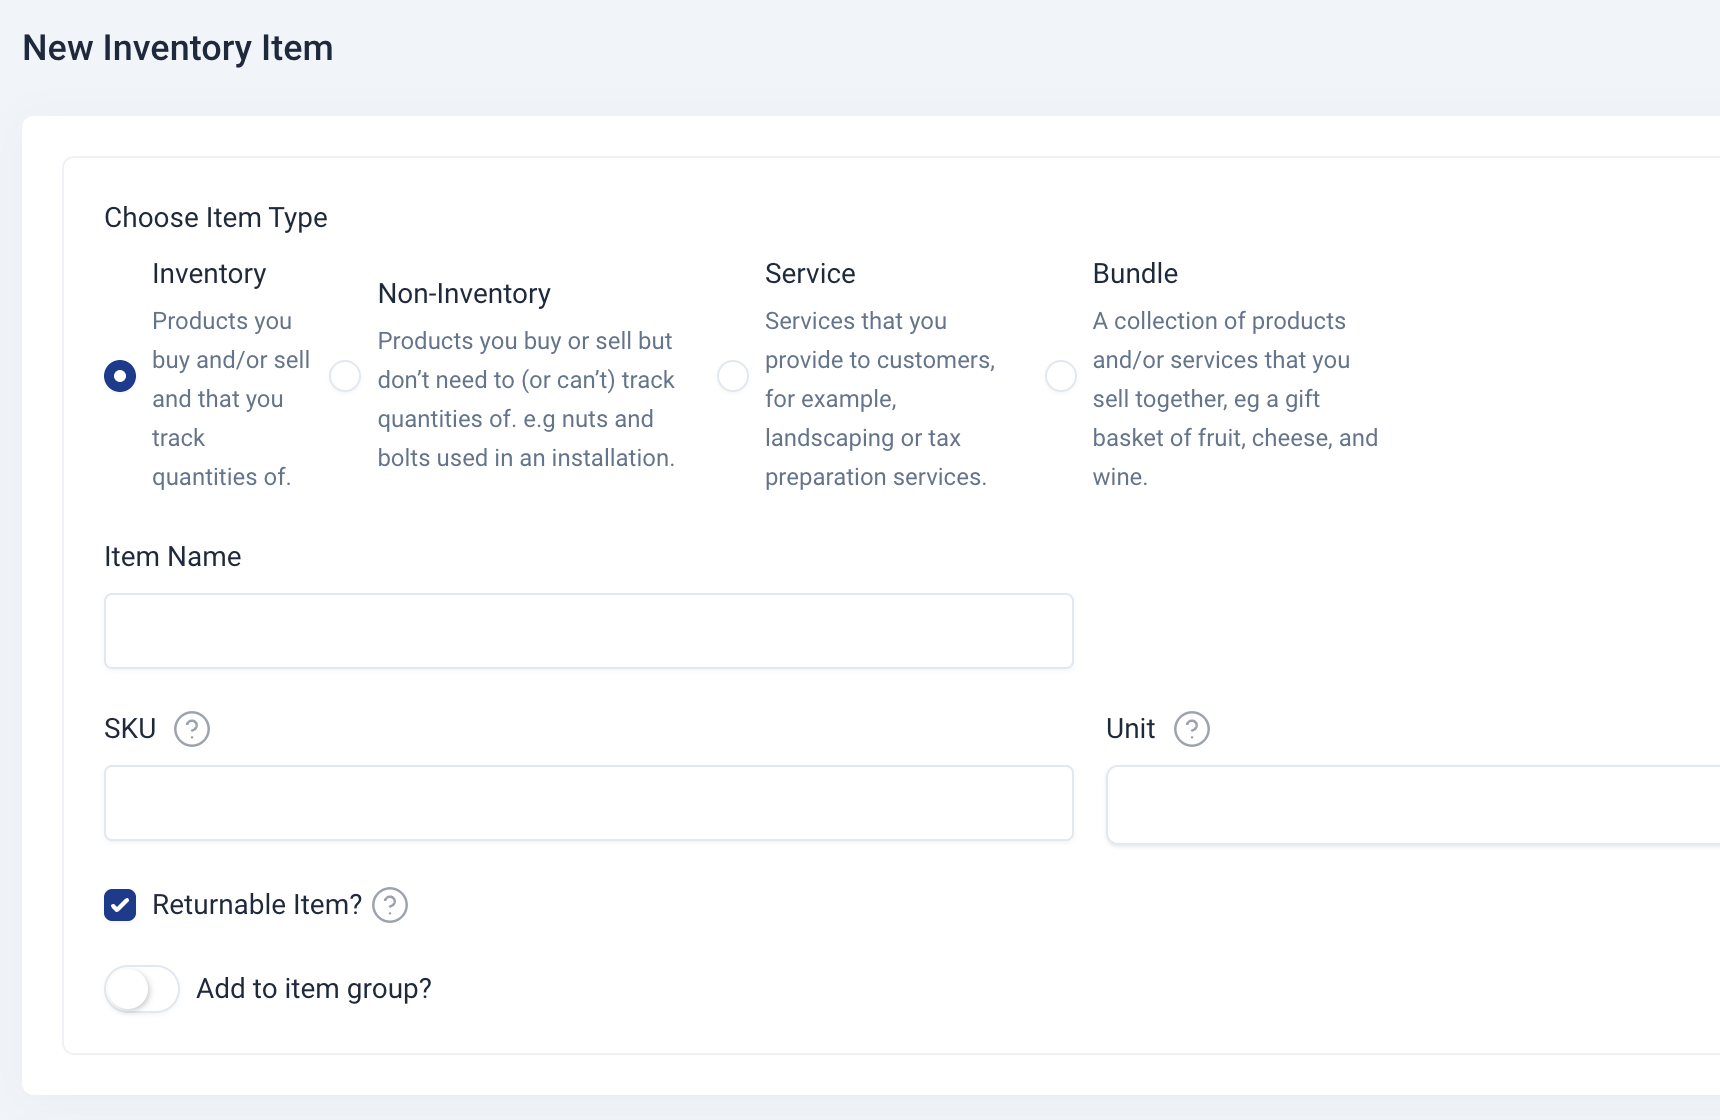This screenshot has width=1720, height=1120.
Task: Click the Non-Inventory option title
Action: click(x=464, y=294)
